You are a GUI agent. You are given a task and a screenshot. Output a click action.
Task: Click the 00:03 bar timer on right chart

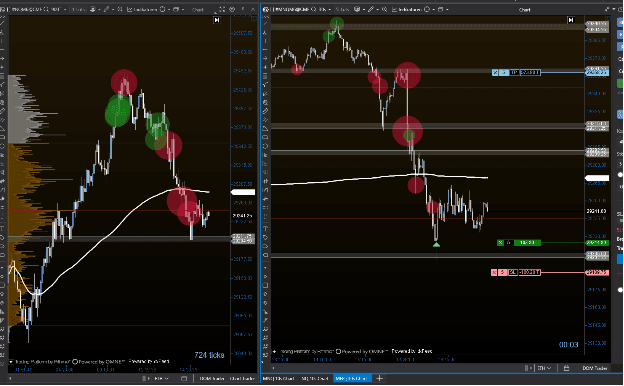(568, 345)
